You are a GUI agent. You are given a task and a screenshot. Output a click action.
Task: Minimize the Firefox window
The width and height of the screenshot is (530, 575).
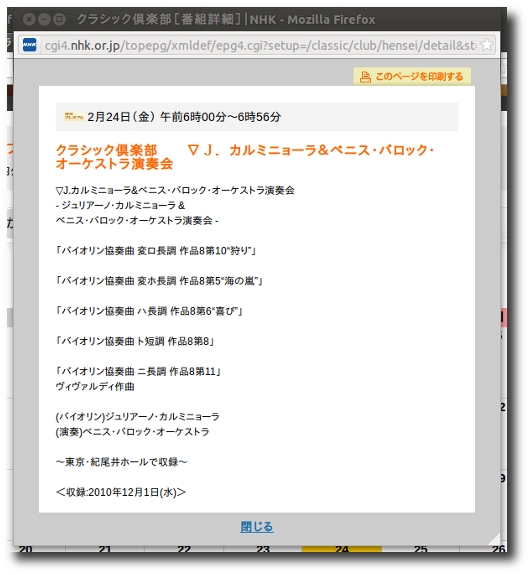(44, 19)
